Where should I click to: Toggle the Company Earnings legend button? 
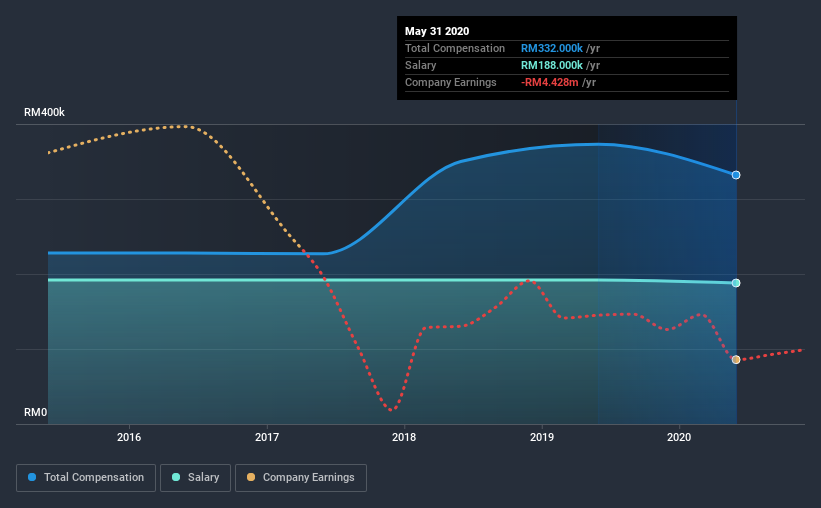(x=301, y=478)
